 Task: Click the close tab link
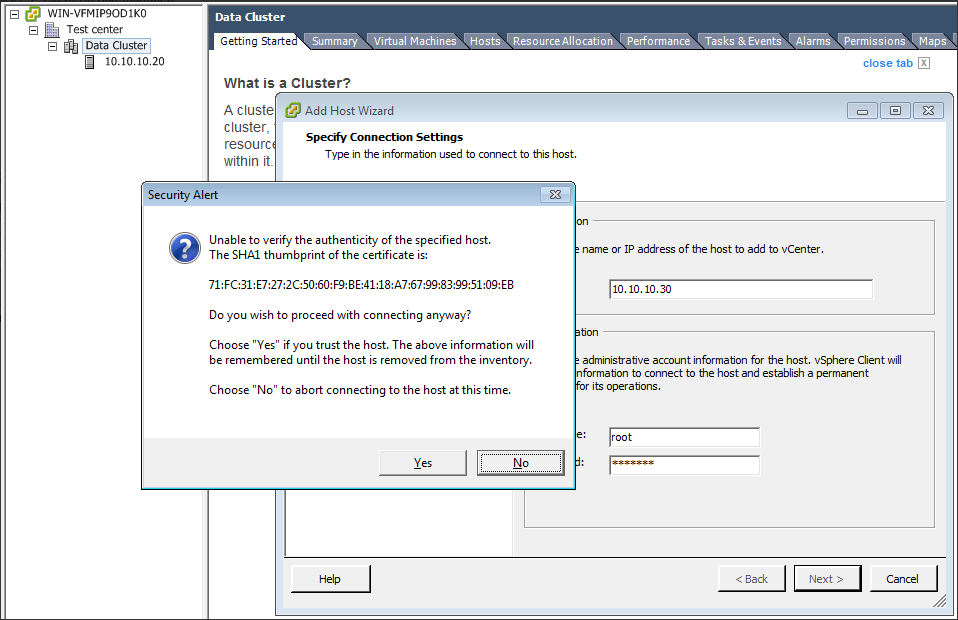click(887, 63)
